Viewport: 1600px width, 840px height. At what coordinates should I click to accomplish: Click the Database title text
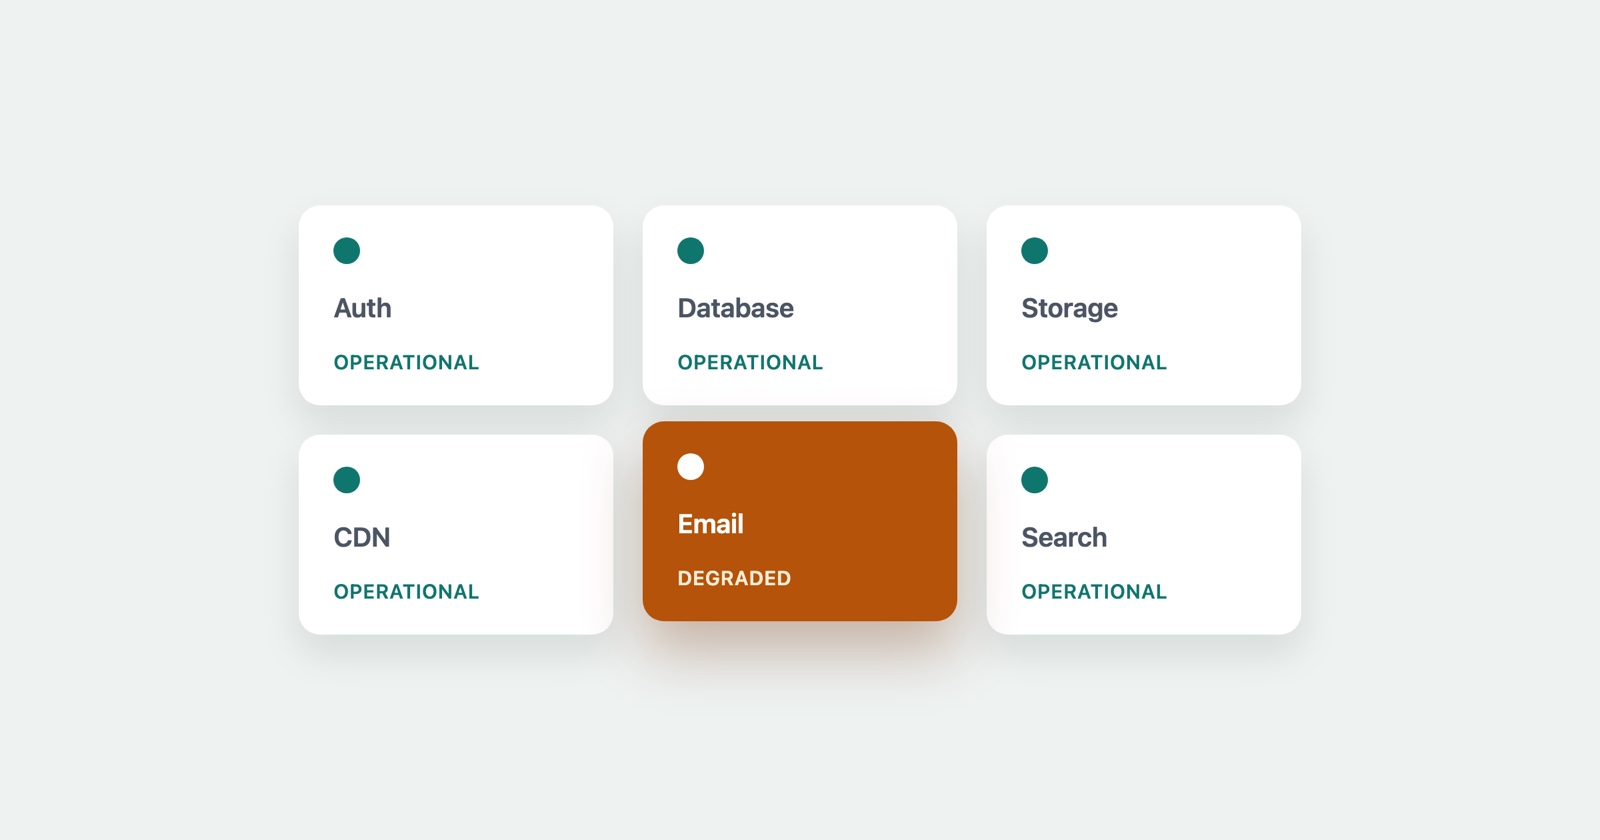[736, 308]
